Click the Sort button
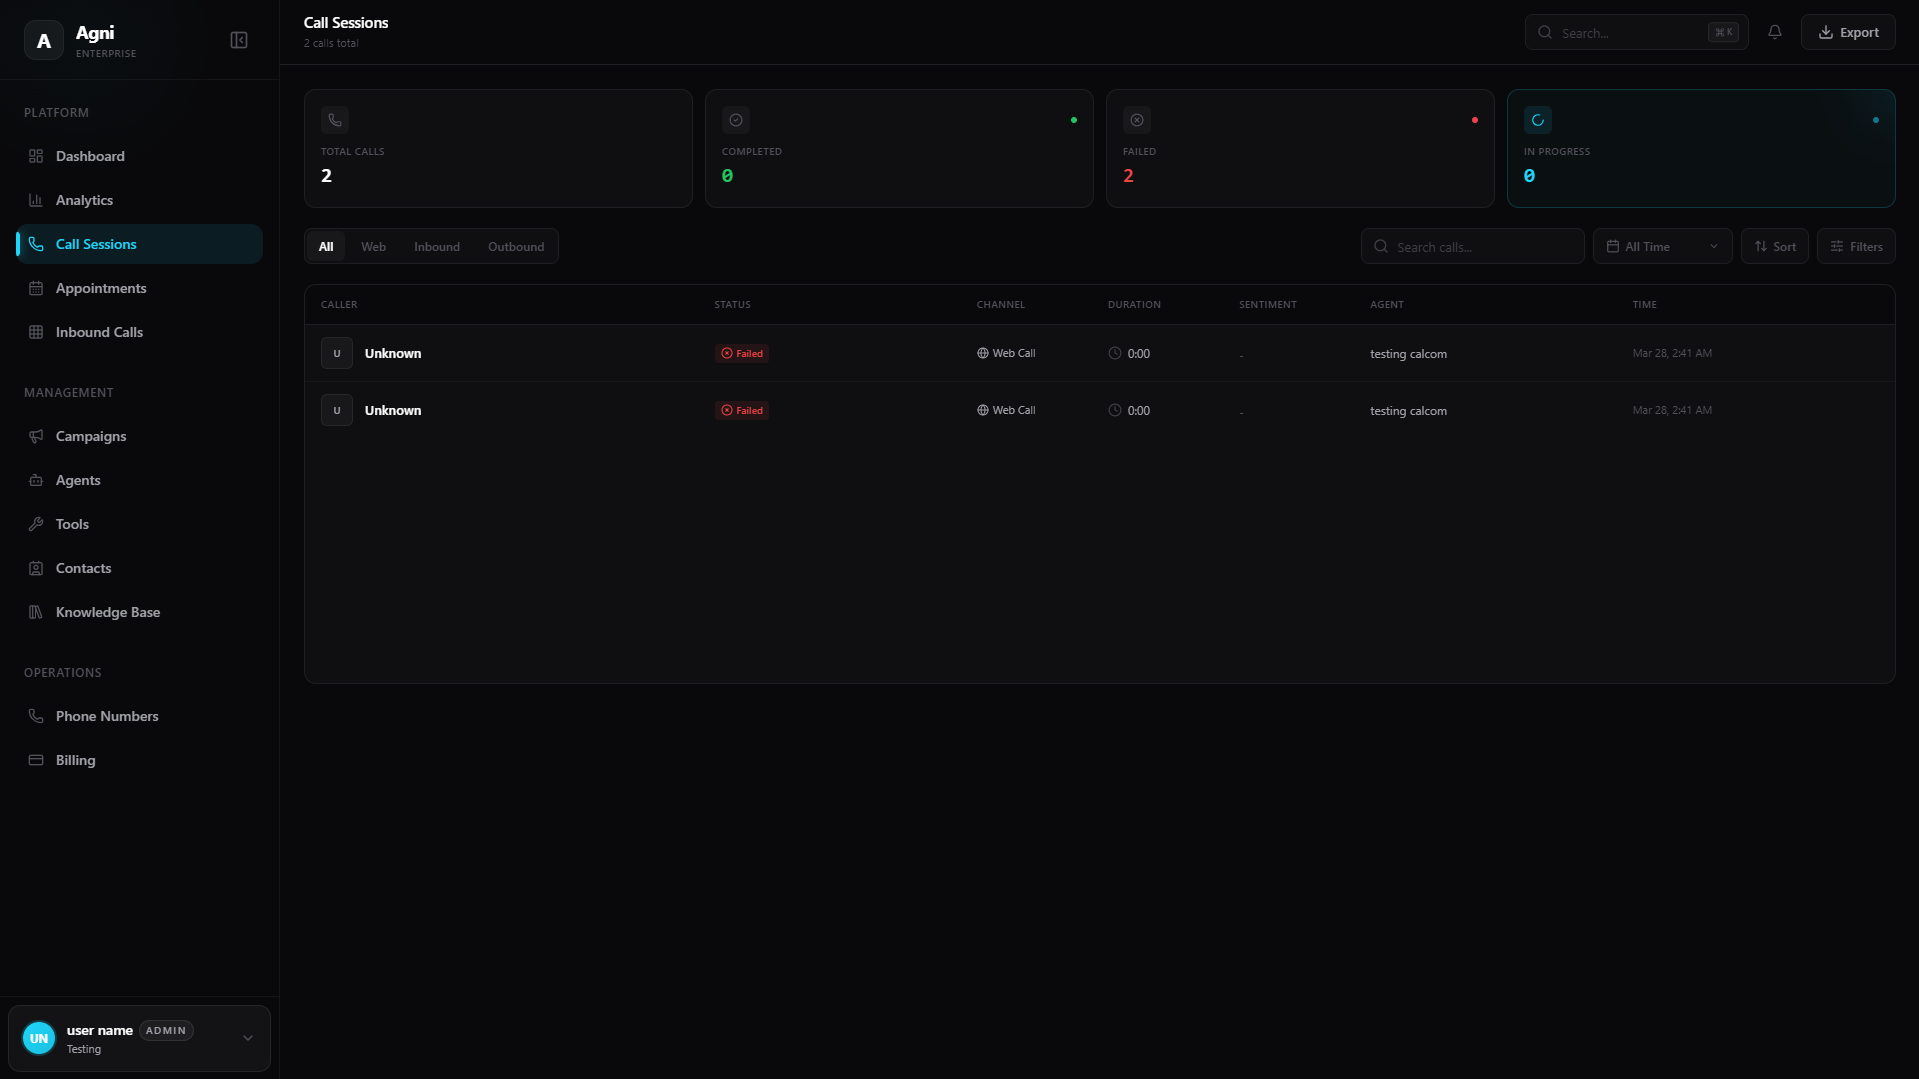This screenshot has height=1079, width=1919. pos(1775,246)
